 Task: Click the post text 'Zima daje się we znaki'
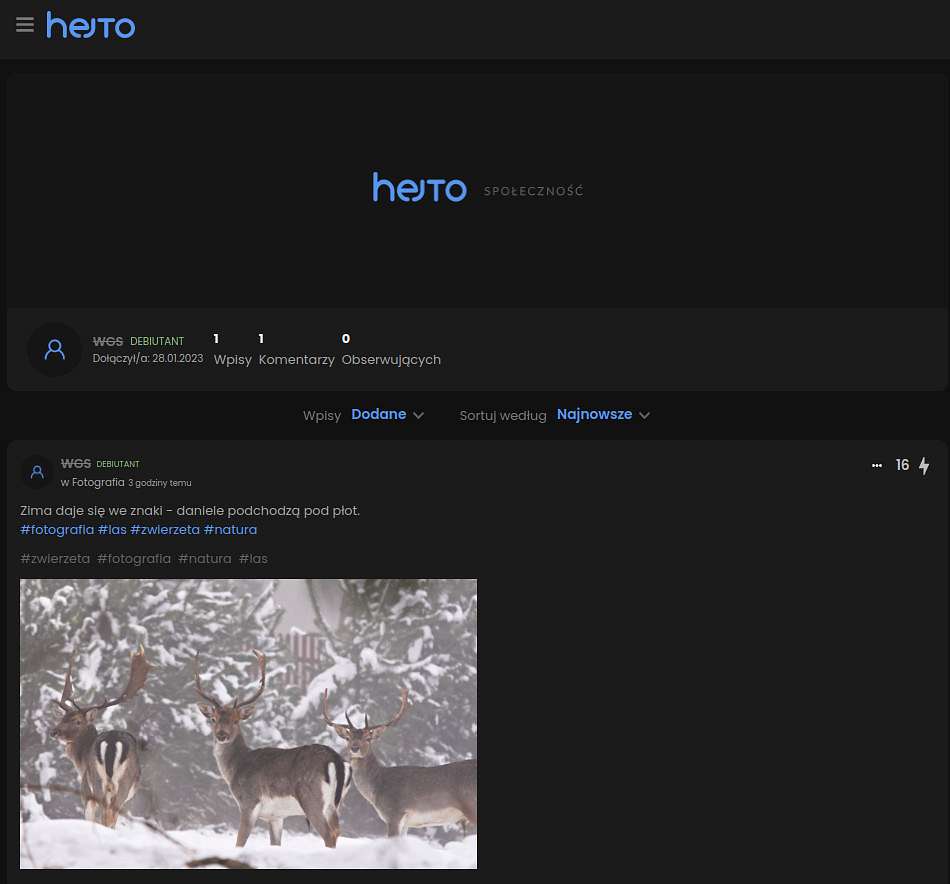pos(91,511)
